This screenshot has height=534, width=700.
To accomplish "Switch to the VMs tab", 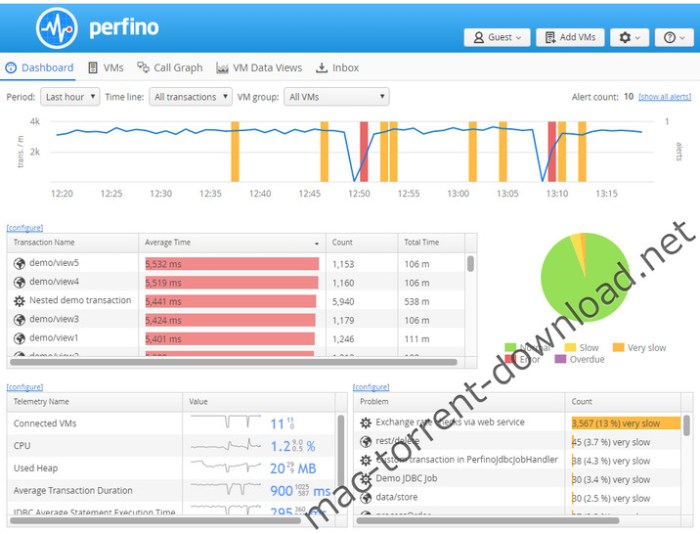I will pos(106,68).
